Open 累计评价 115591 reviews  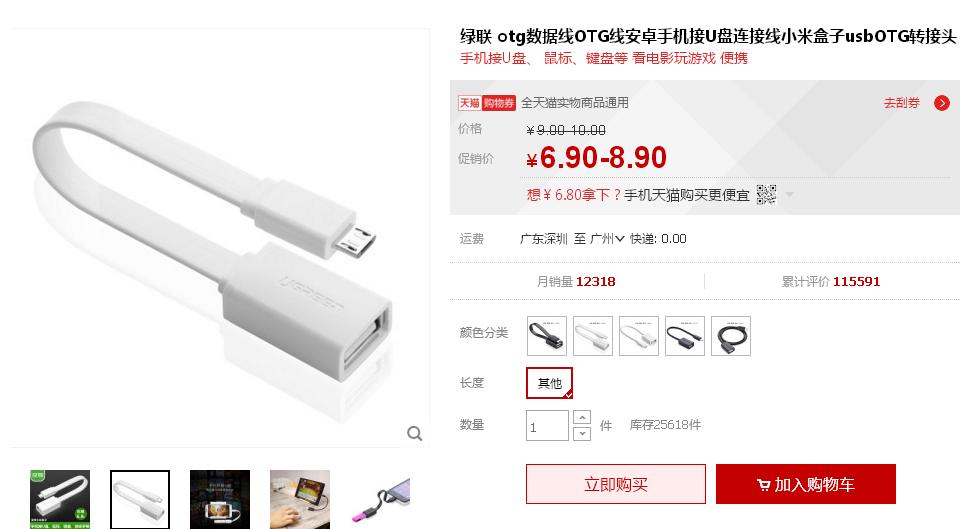(x=831, y=282)
